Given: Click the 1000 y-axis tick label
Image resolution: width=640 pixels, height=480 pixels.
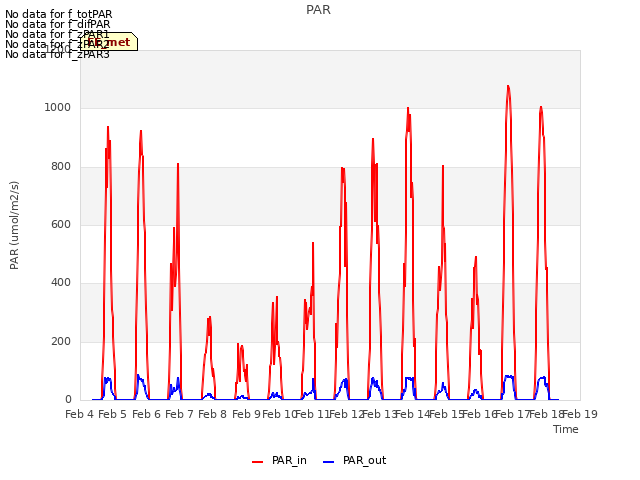Looking at the screenshot, I should [x=58, y=108].
